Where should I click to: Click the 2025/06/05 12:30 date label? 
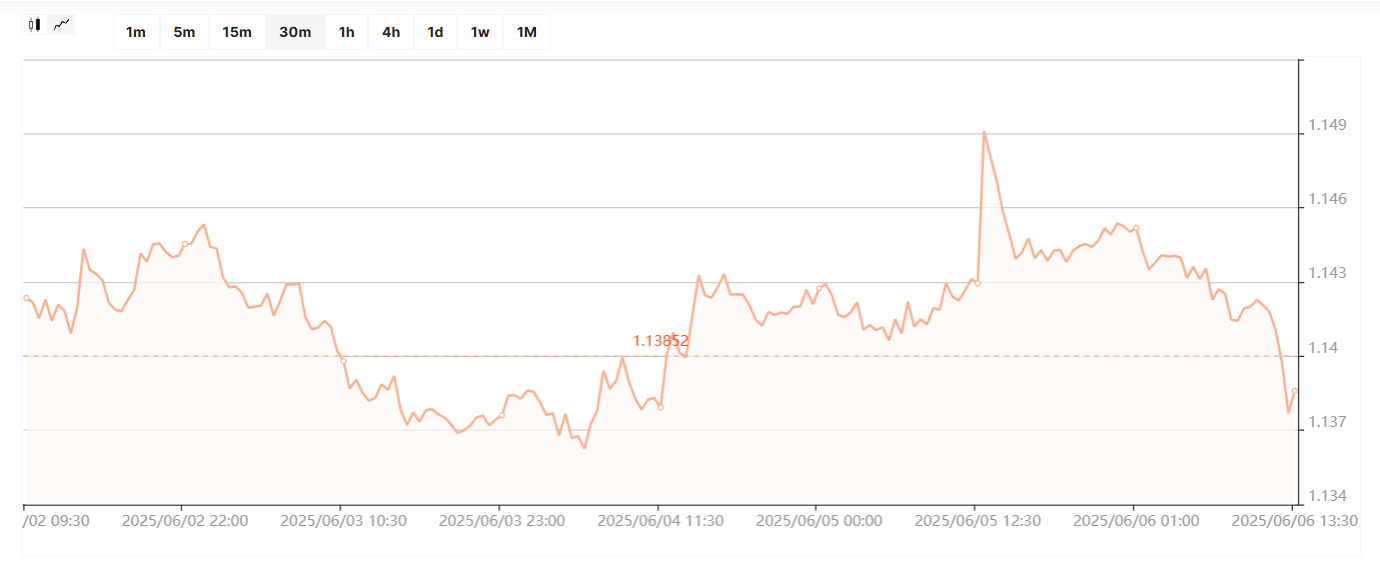977,521
